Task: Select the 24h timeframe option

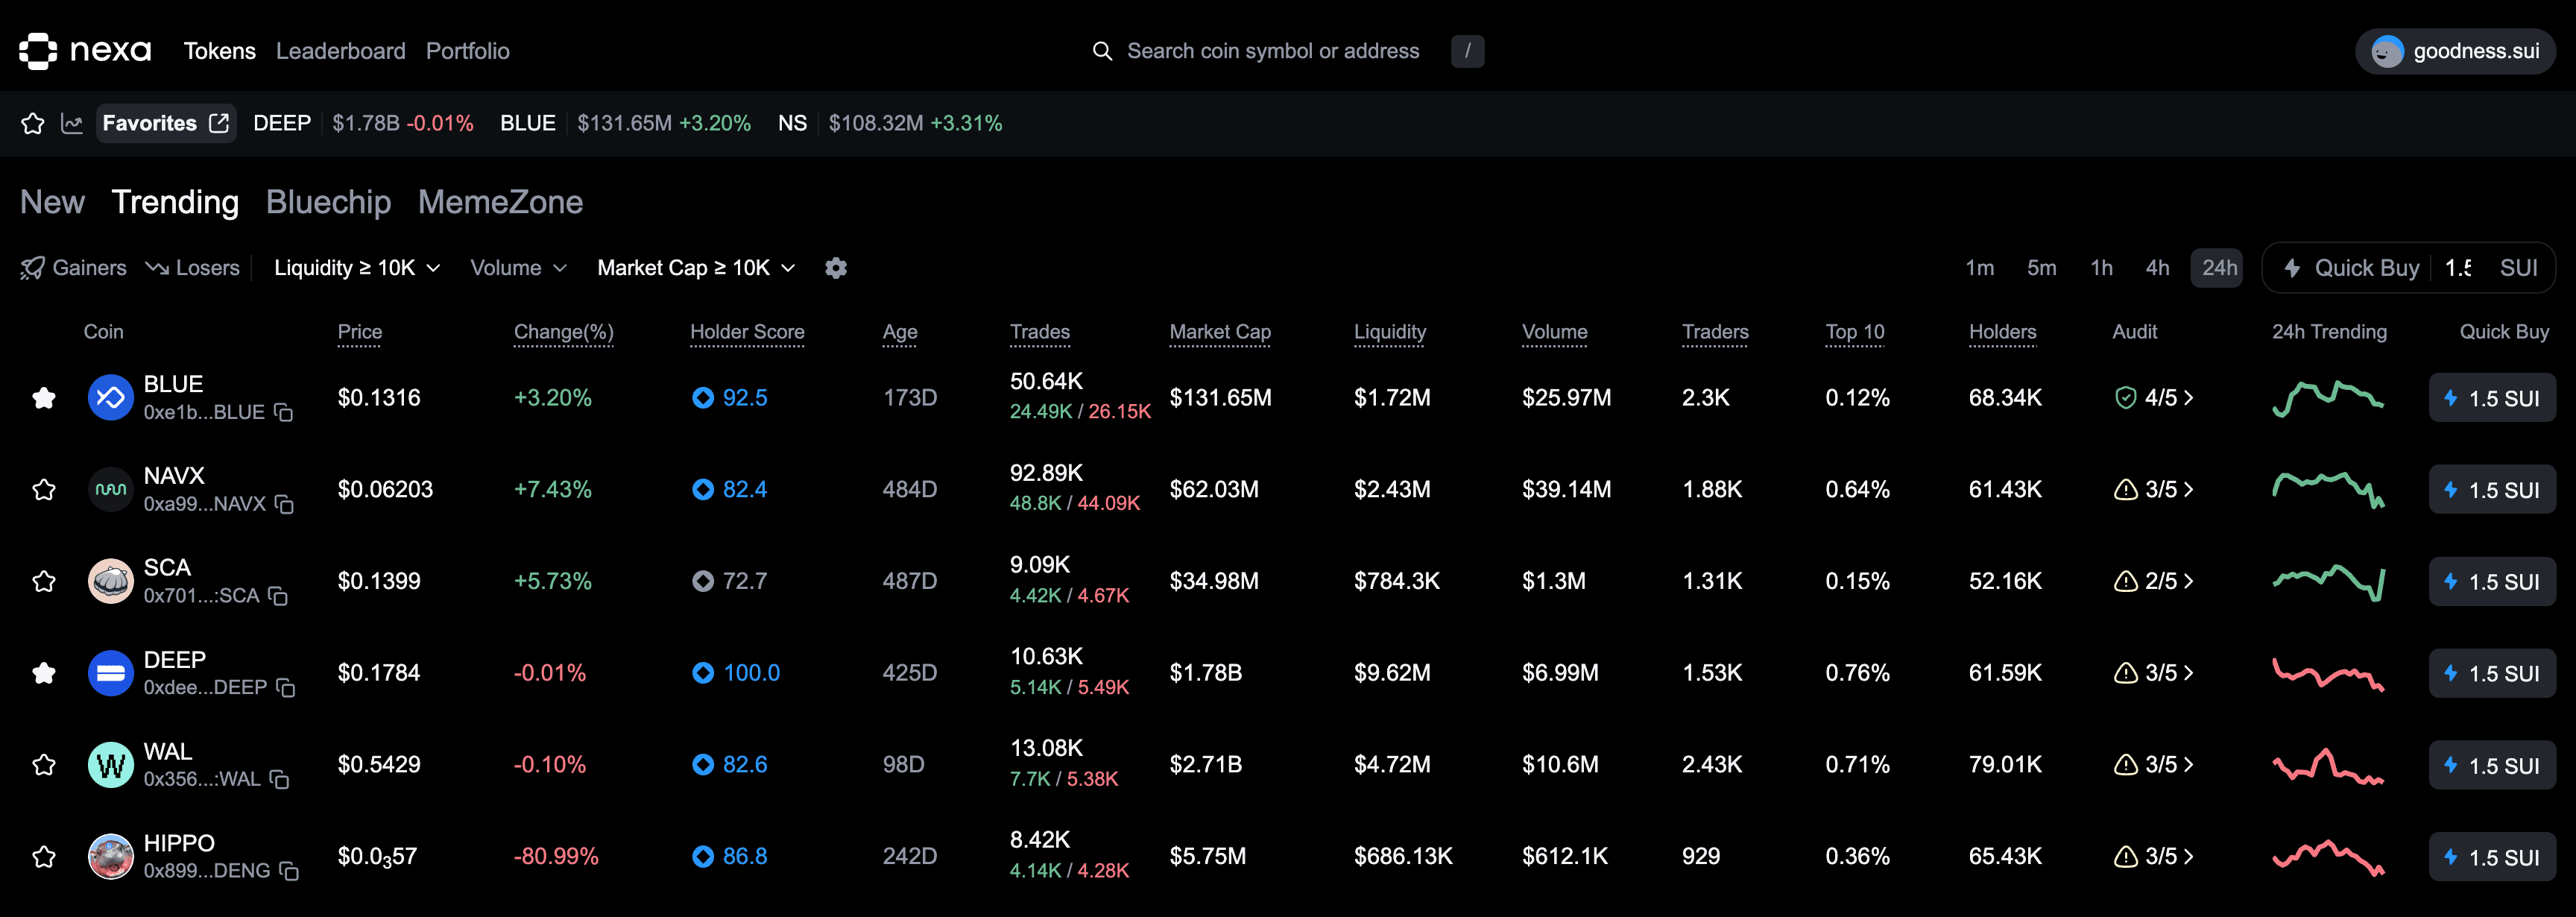Action: (x=2217, y=267)
